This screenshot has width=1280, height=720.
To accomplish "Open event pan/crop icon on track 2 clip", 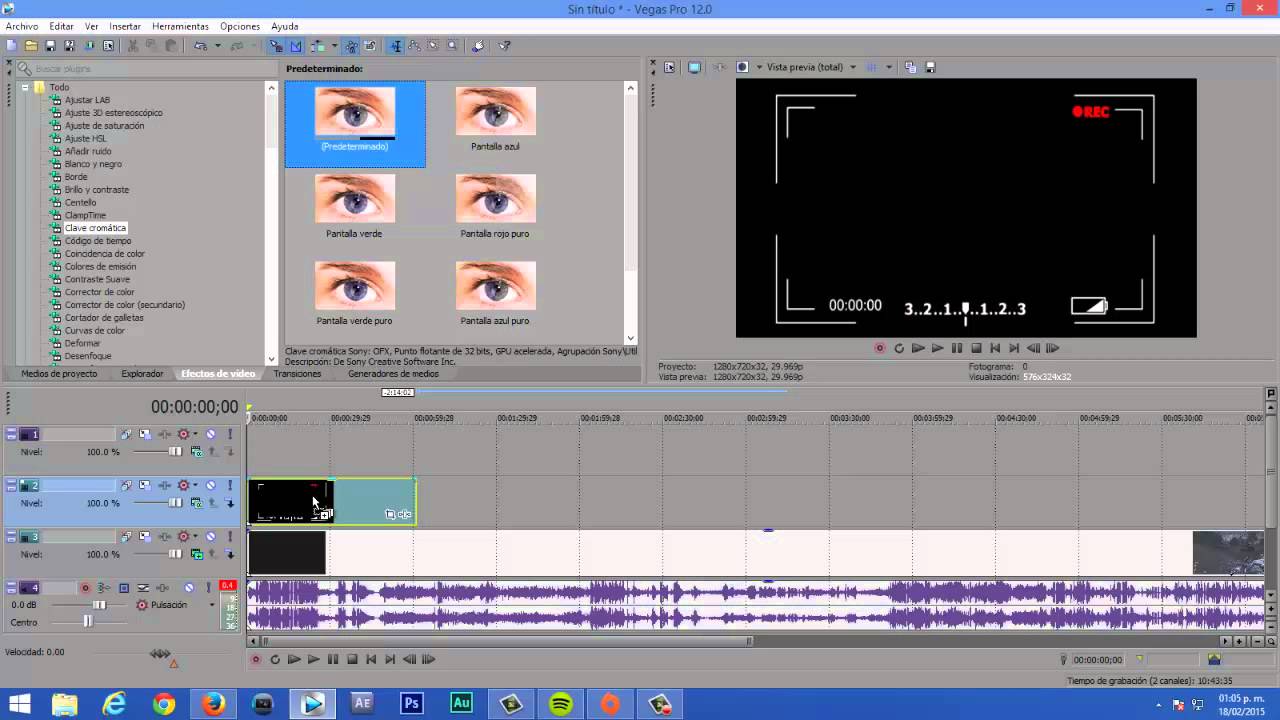I will [x=391, y=514].
